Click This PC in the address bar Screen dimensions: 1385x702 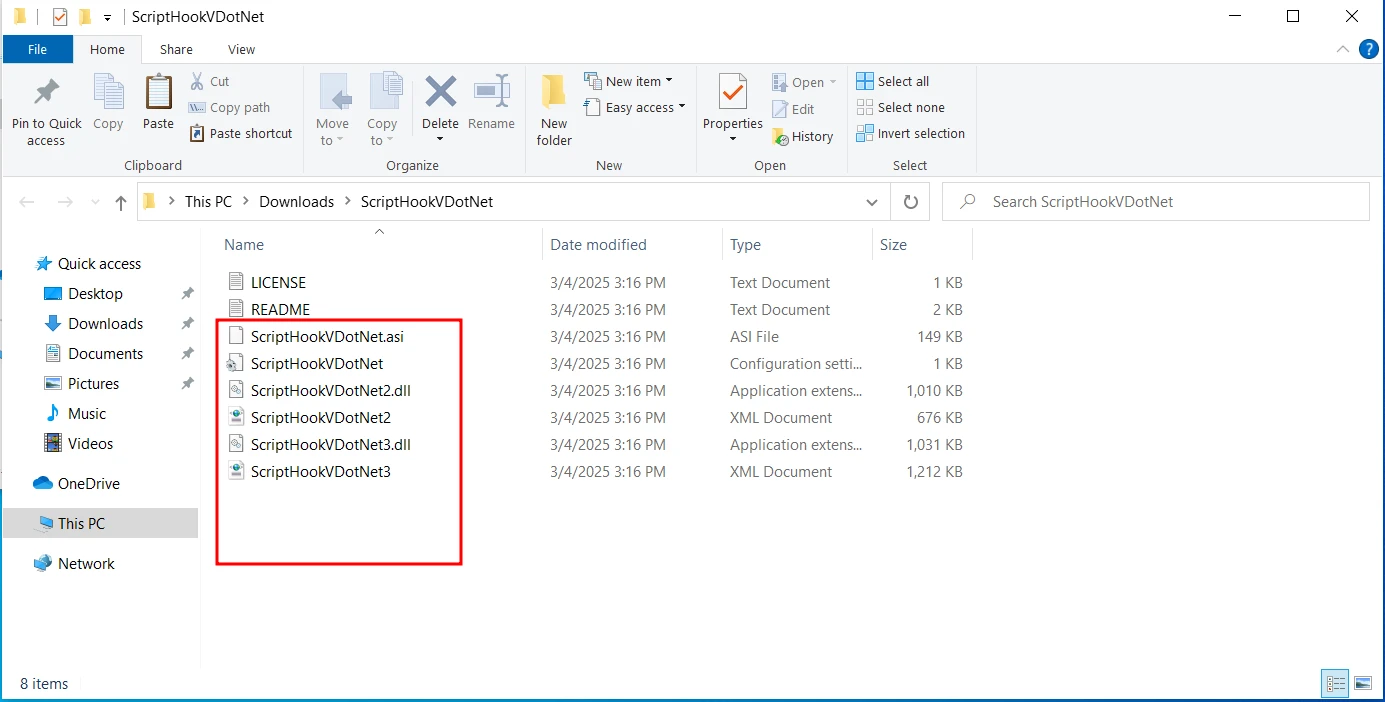[208, 201]
